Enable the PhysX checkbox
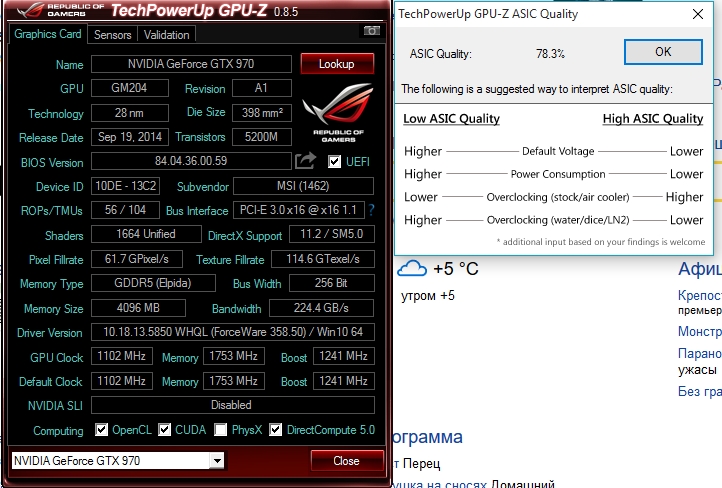 [x=221, y=430]
